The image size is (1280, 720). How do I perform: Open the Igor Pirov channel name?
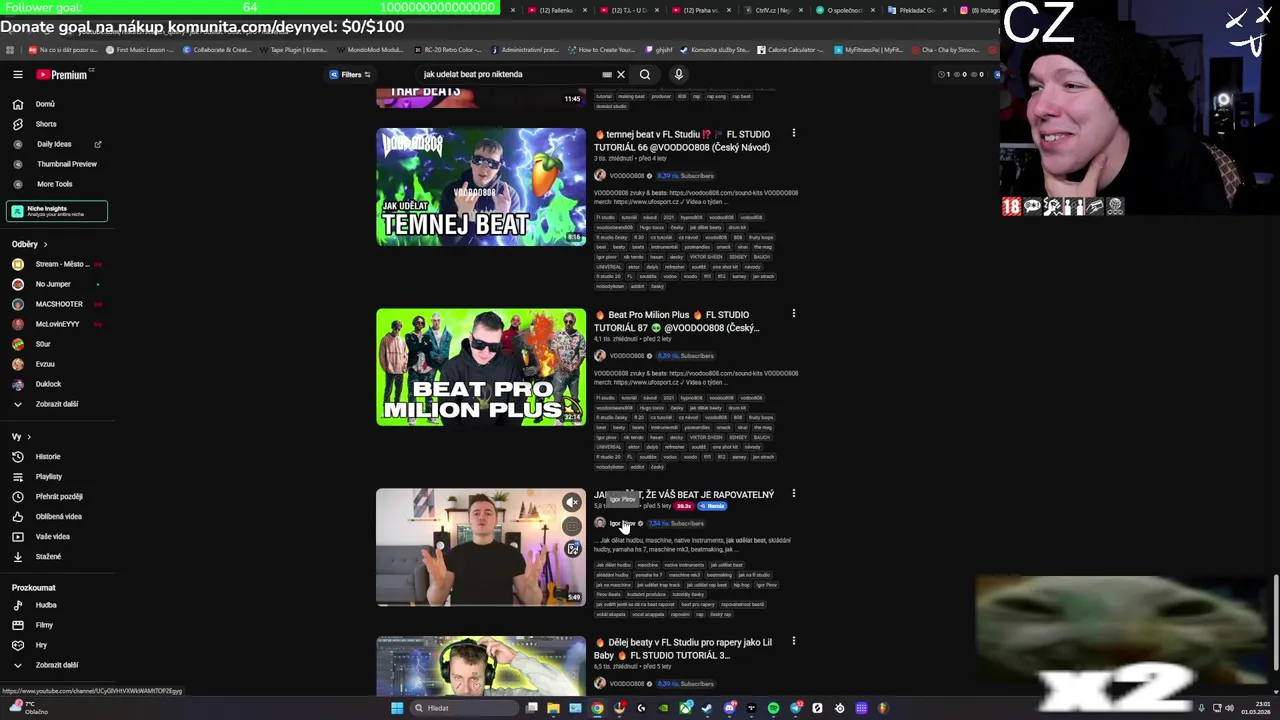[x=622, y=524]
